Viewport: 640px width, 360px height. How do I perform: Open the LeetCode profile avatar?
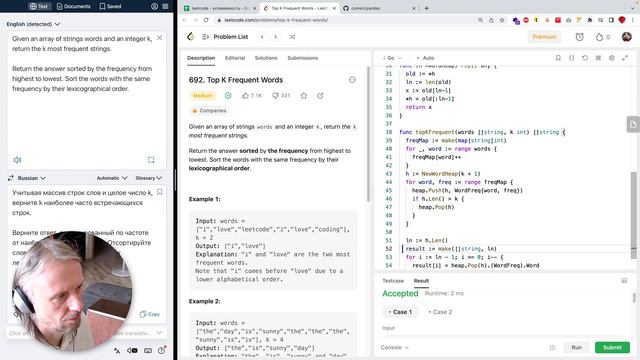pyautogui.click(x=627, y=37)
